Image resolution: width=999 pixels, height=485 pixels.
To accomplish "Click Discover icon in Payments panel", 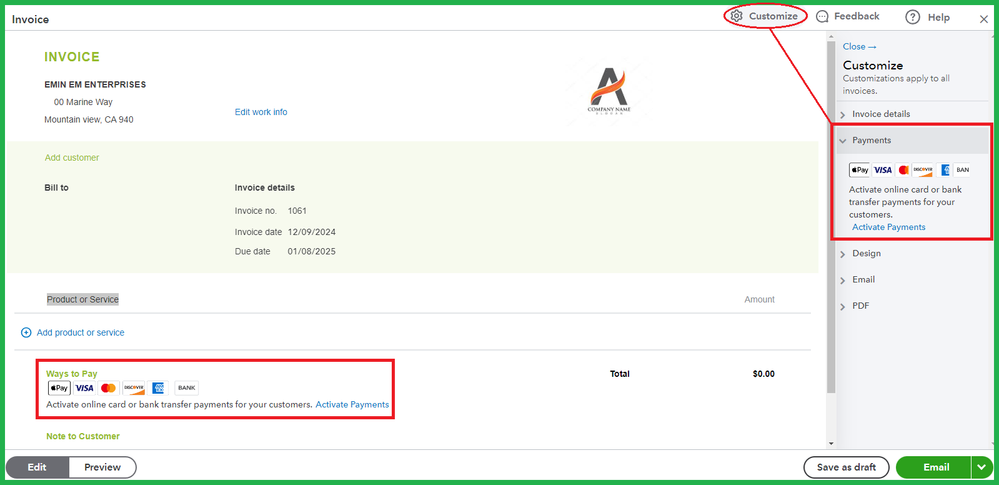I will (923, 170).
